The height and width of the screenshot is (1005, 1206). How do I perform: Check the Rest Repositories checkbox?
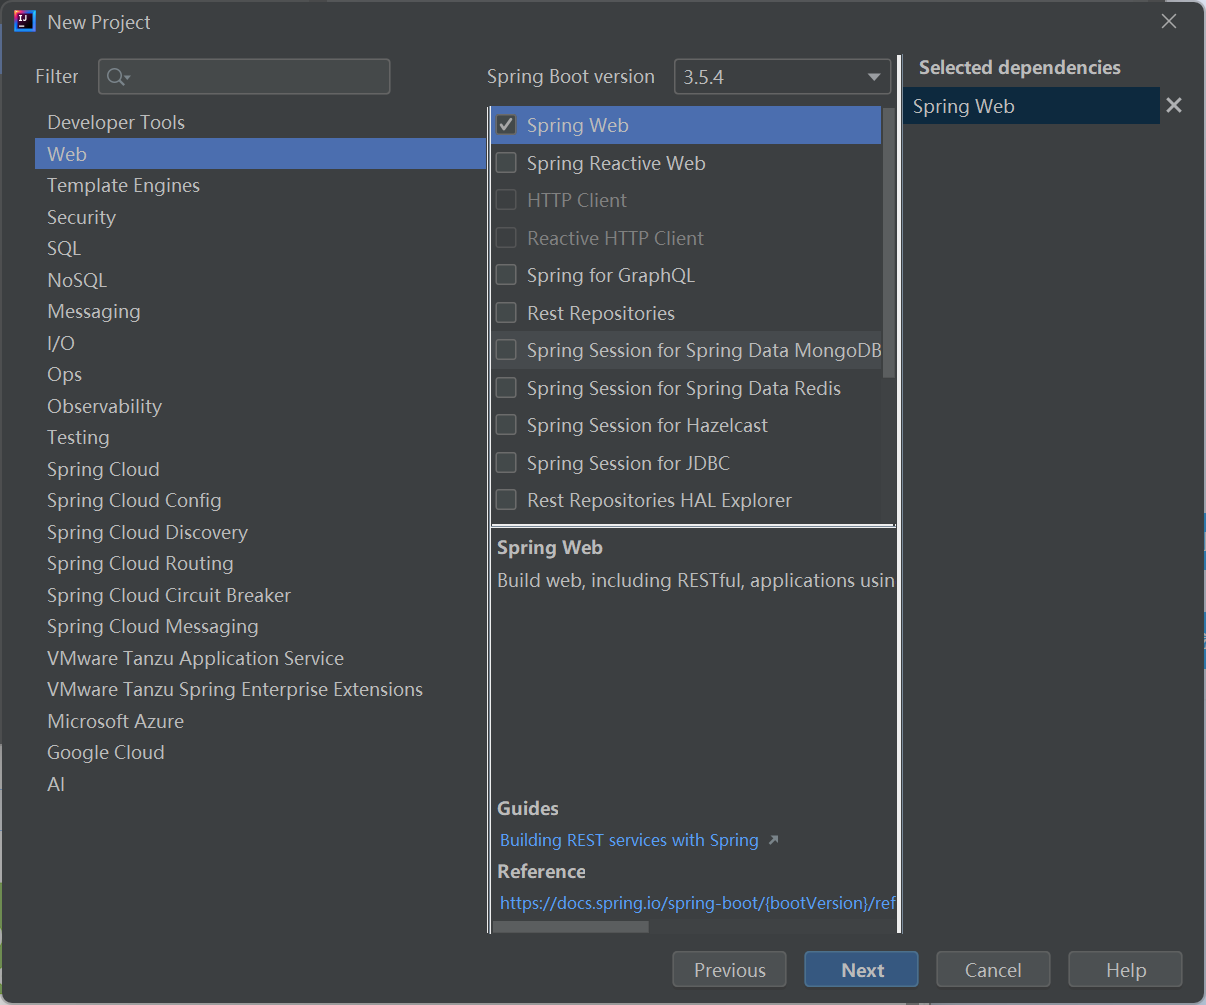pyautogui.click(x=507, y=313)
